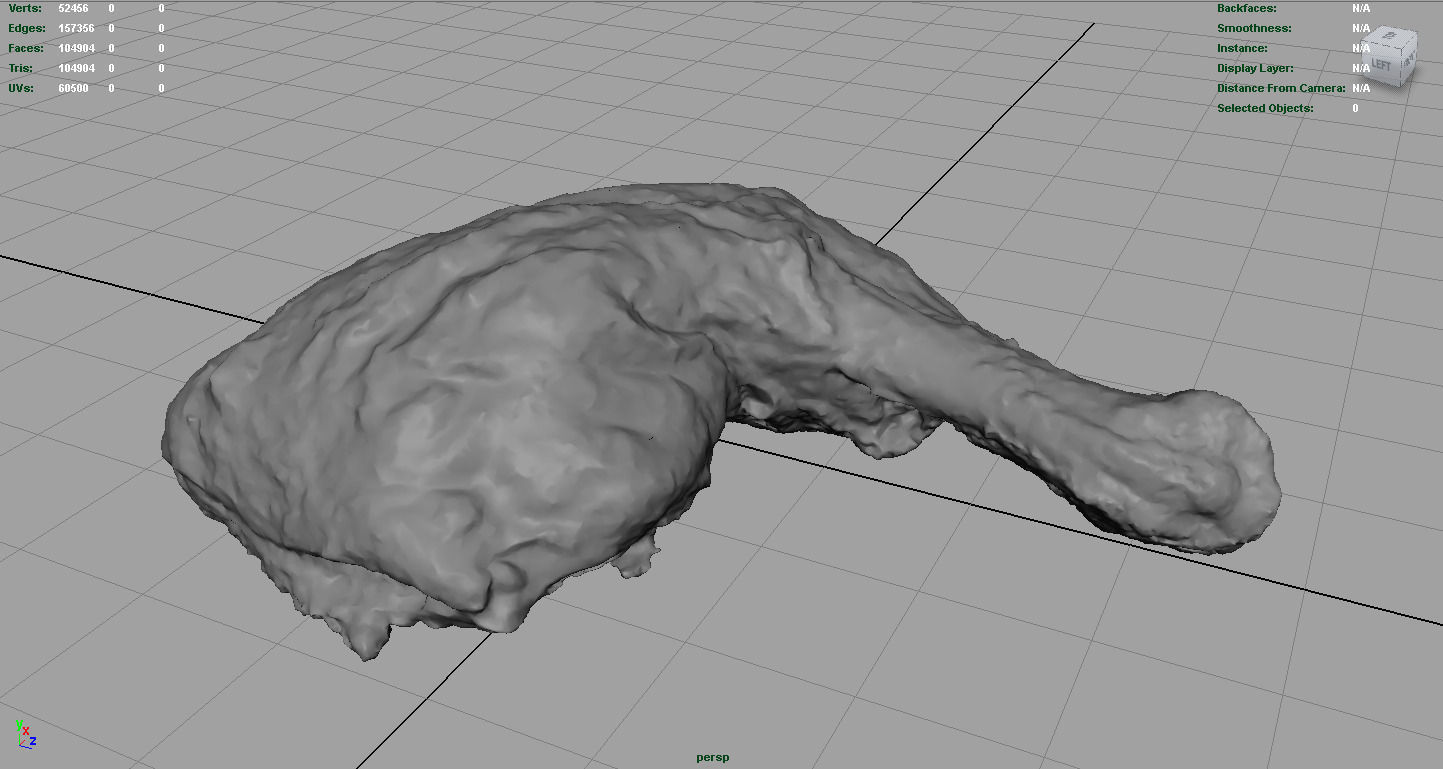Click the vertex count value 52456
Viewport: 1443px width, 769px height.
[73, 8]
